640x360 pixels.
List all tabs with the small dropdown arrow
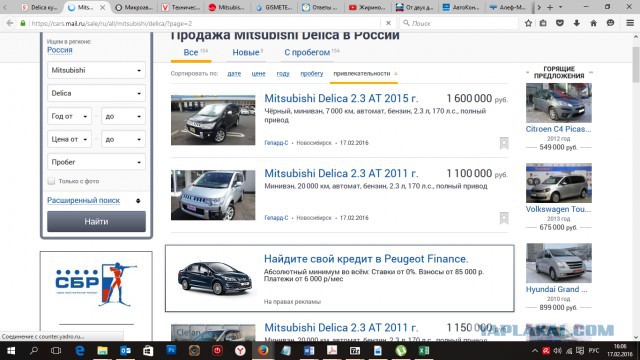(560, 7)
